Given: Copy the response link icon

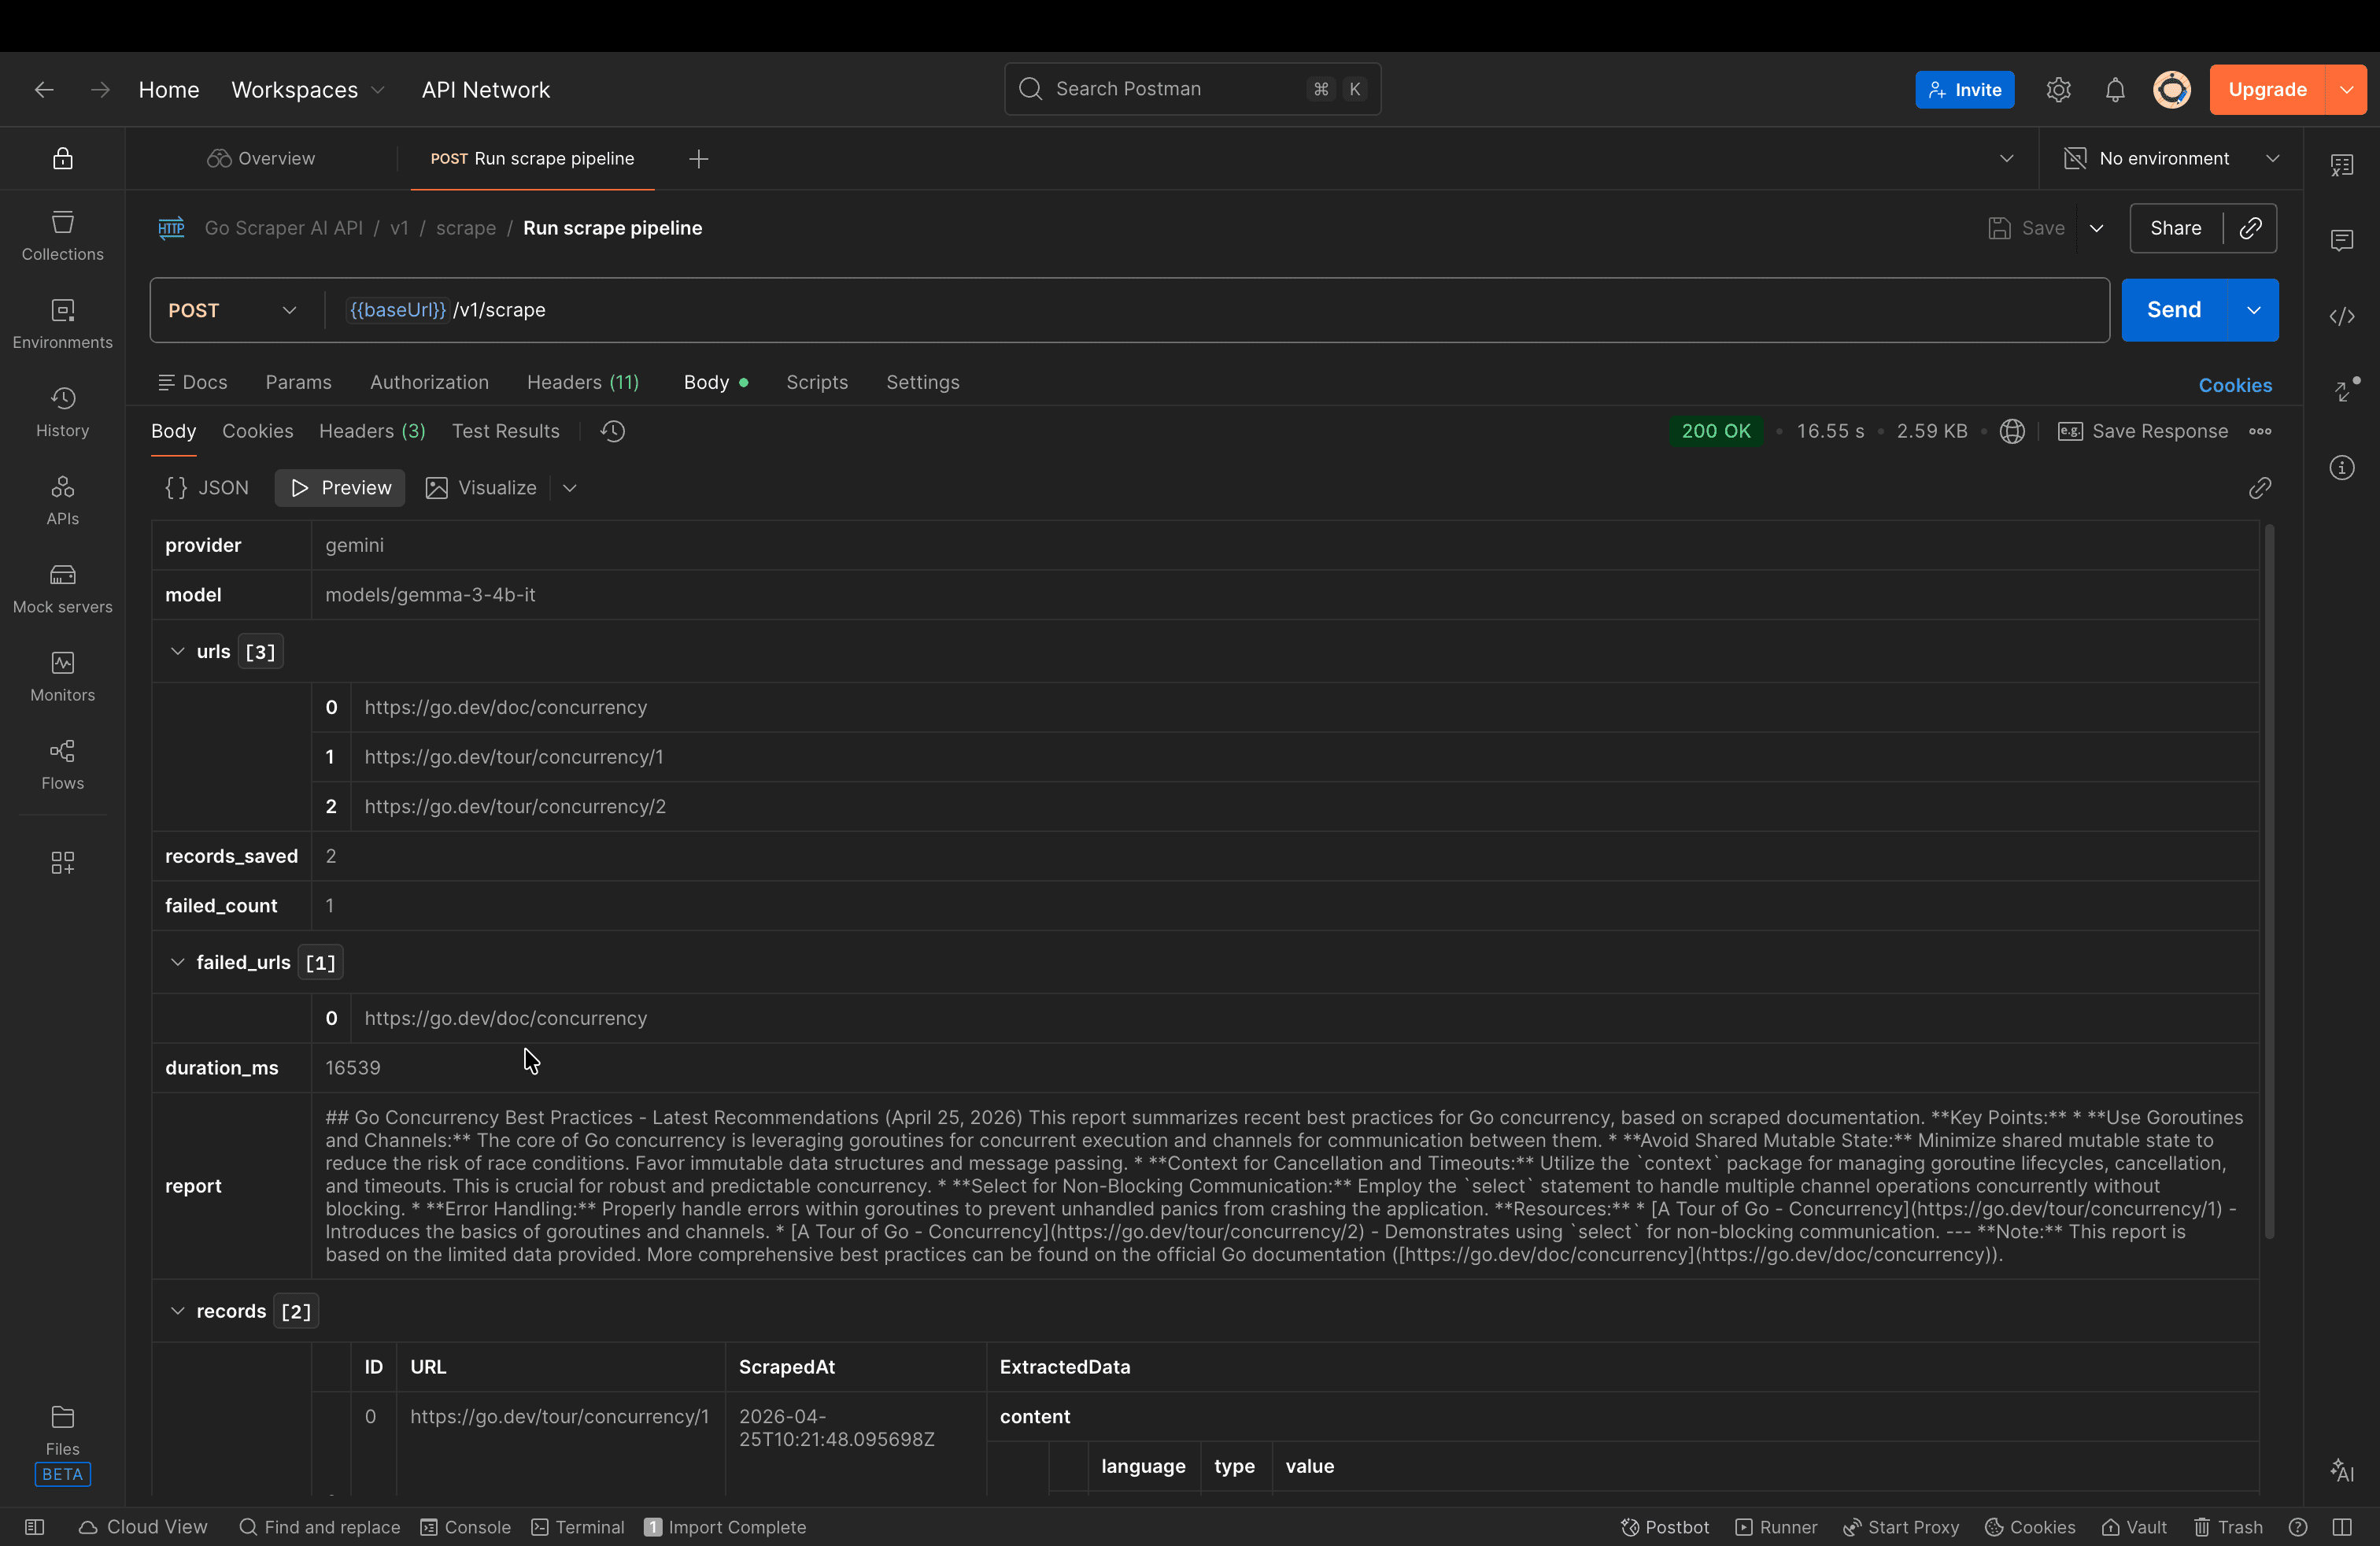Looking at the screenshot, I should pyautogui.click(x=2259, y=488).
